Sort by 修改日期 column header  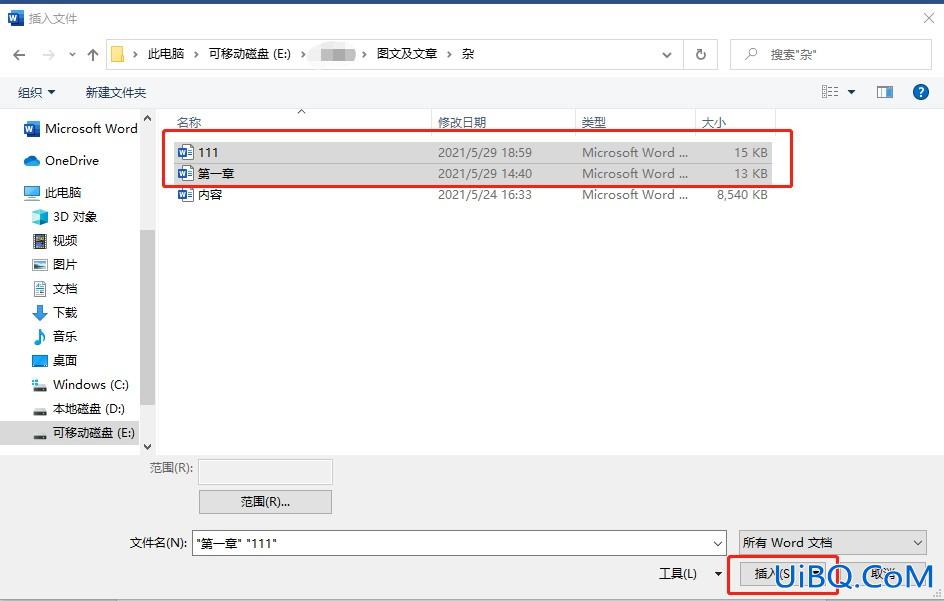462,123
